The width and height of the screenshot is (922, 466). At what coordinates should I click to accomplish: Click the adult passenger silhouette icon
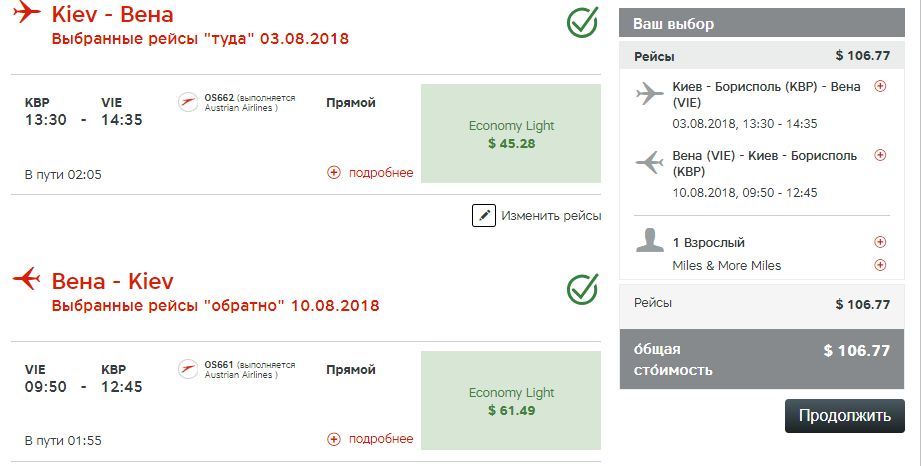[x=651, y=242]
